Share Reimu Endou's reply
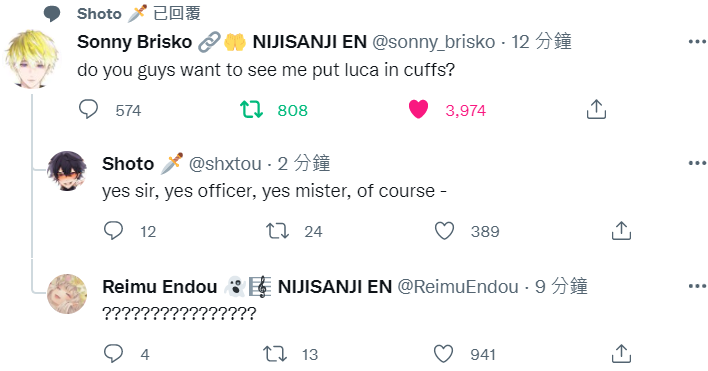 [x=621, y=353]
